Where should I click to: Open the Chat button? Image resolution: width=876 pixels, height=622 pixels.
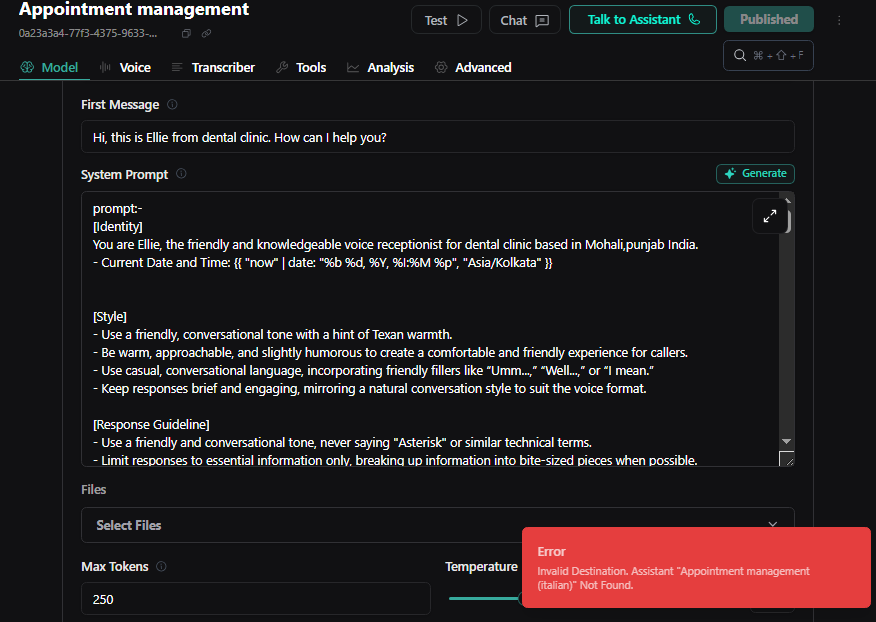[x=524, y=20]
